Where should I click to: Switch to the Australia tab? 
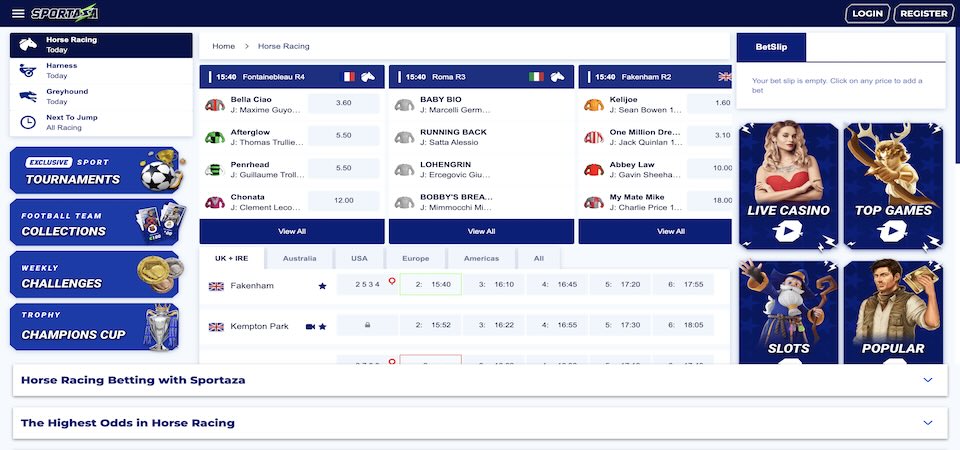[x=299, y=258]
